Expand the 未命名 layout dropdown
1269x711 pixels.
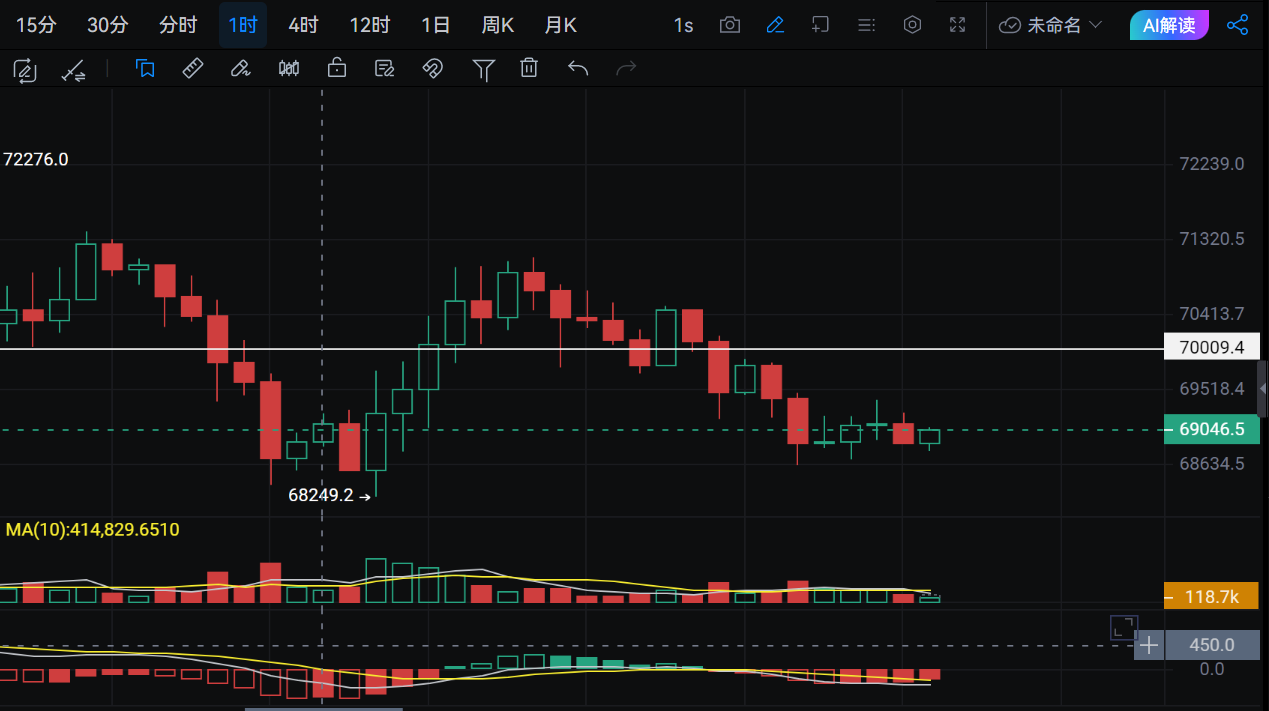(1051, 25)
